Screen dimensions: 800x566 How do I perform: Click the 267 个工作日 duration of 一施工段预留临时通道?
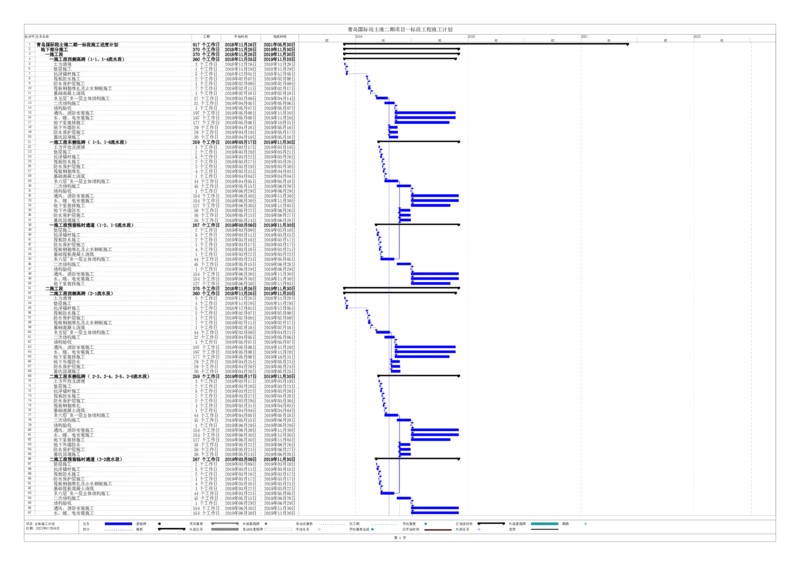203,226
